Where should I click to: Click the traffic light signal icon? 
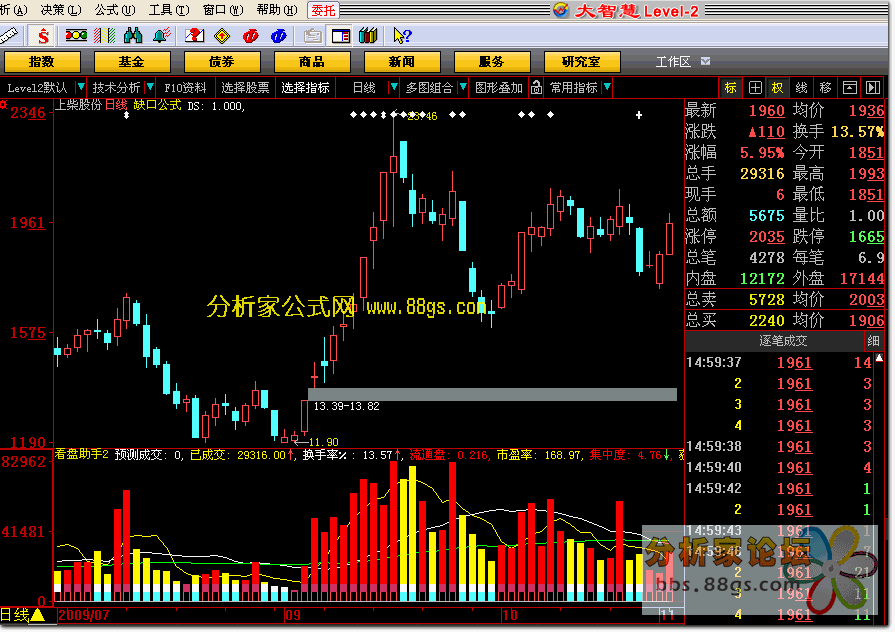pyautogui.click(x=76, y=36)
